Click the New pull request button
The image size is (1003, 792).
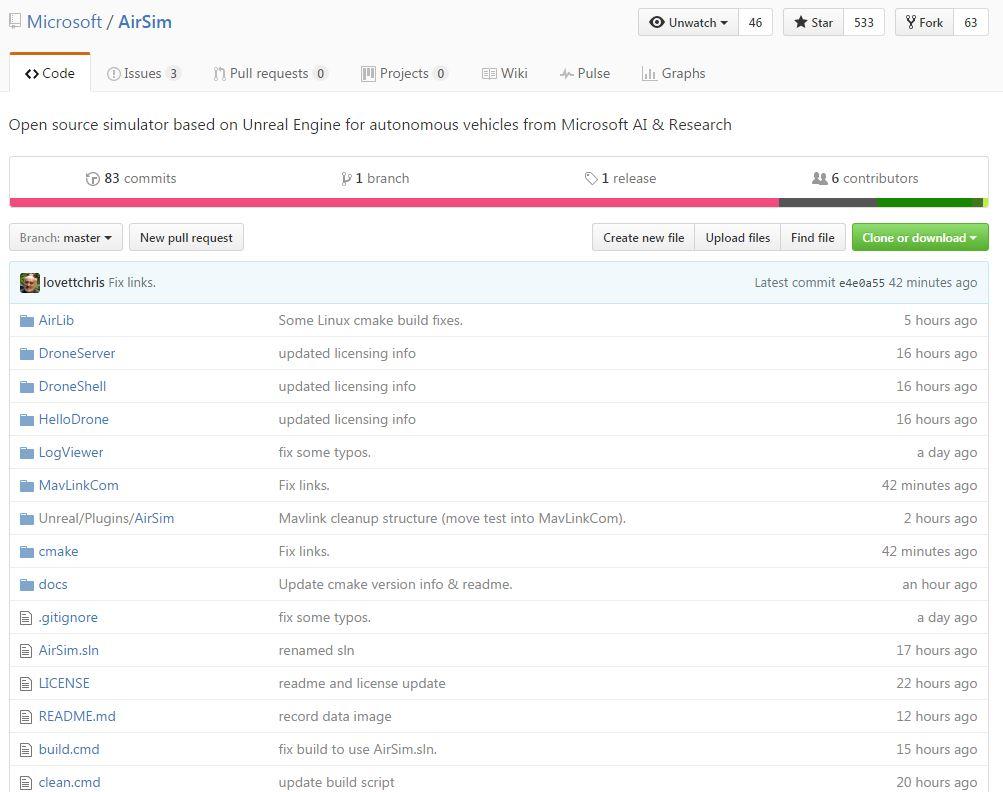(x=186, y=238)
